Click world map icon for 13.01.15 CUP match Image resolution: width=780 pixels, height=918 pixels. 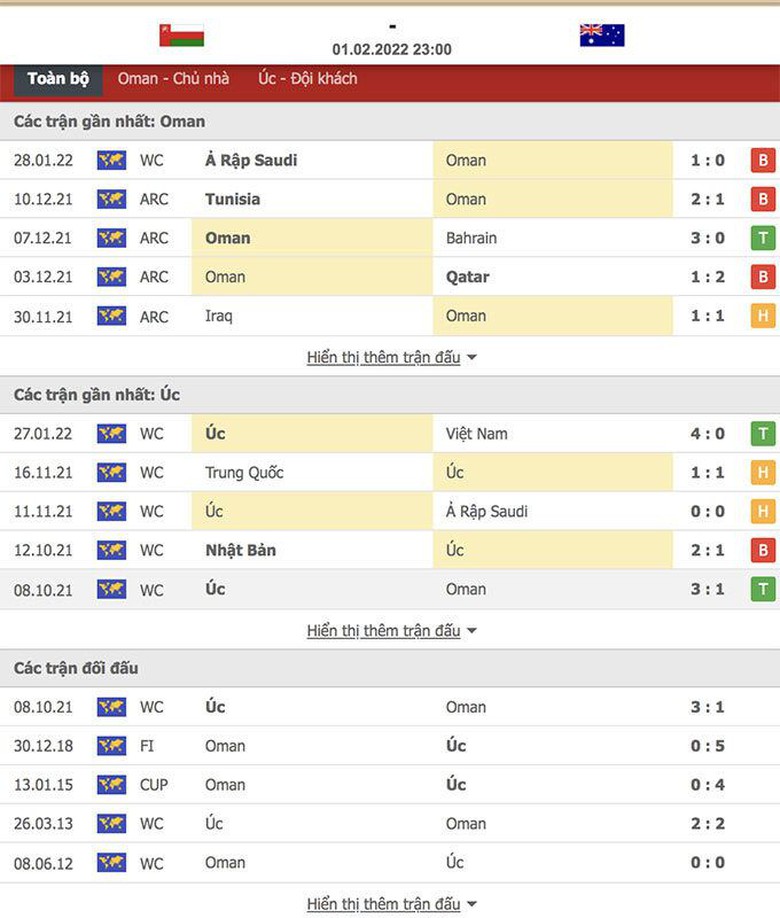click(x=111, y=785)
